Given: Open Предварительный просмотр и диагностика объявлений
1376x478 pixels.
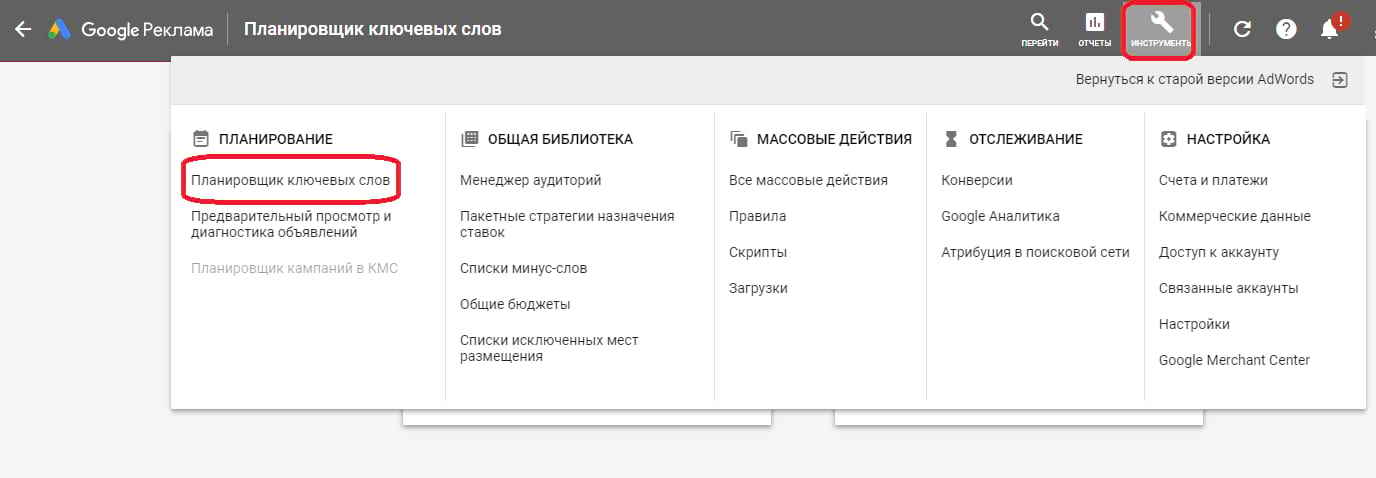Looking at the screenshot, I should [291, 224].
